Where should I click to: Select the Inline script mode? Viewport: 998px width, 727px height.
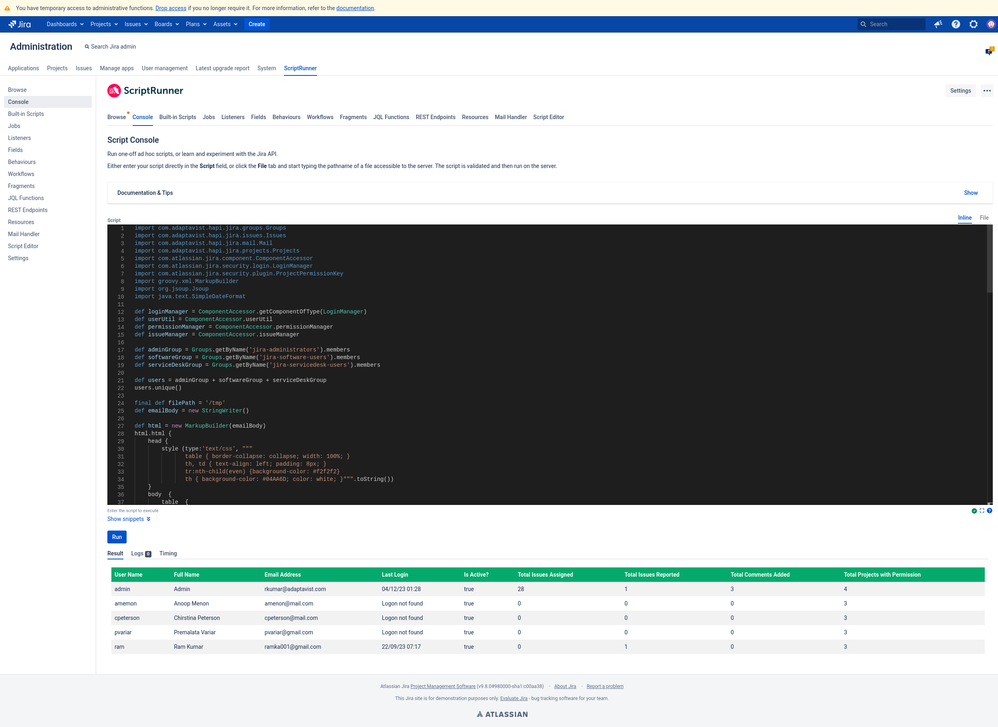click(965, 218)
